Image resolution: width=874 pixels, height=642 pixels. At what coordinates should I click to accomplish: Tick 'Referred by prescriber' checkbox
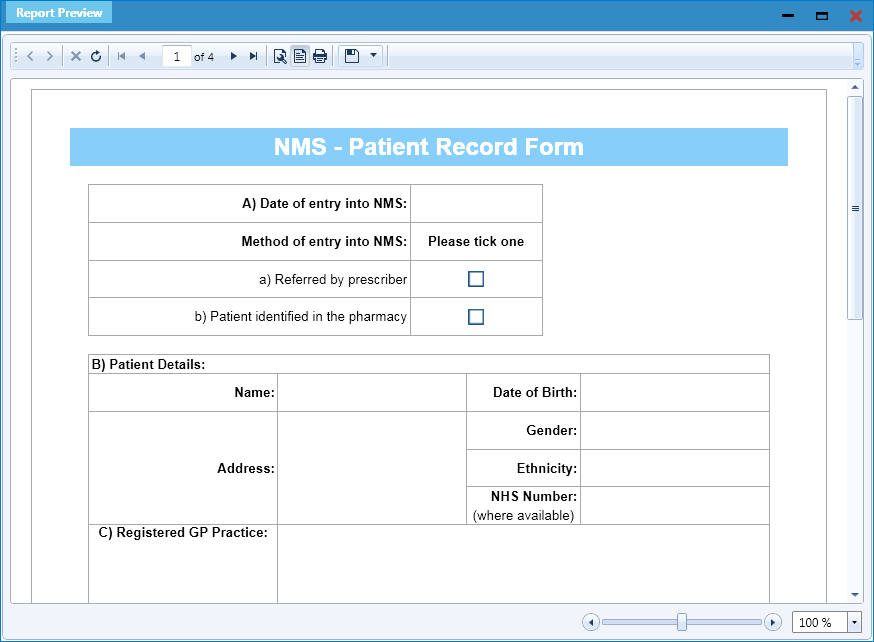coord(476,279)
